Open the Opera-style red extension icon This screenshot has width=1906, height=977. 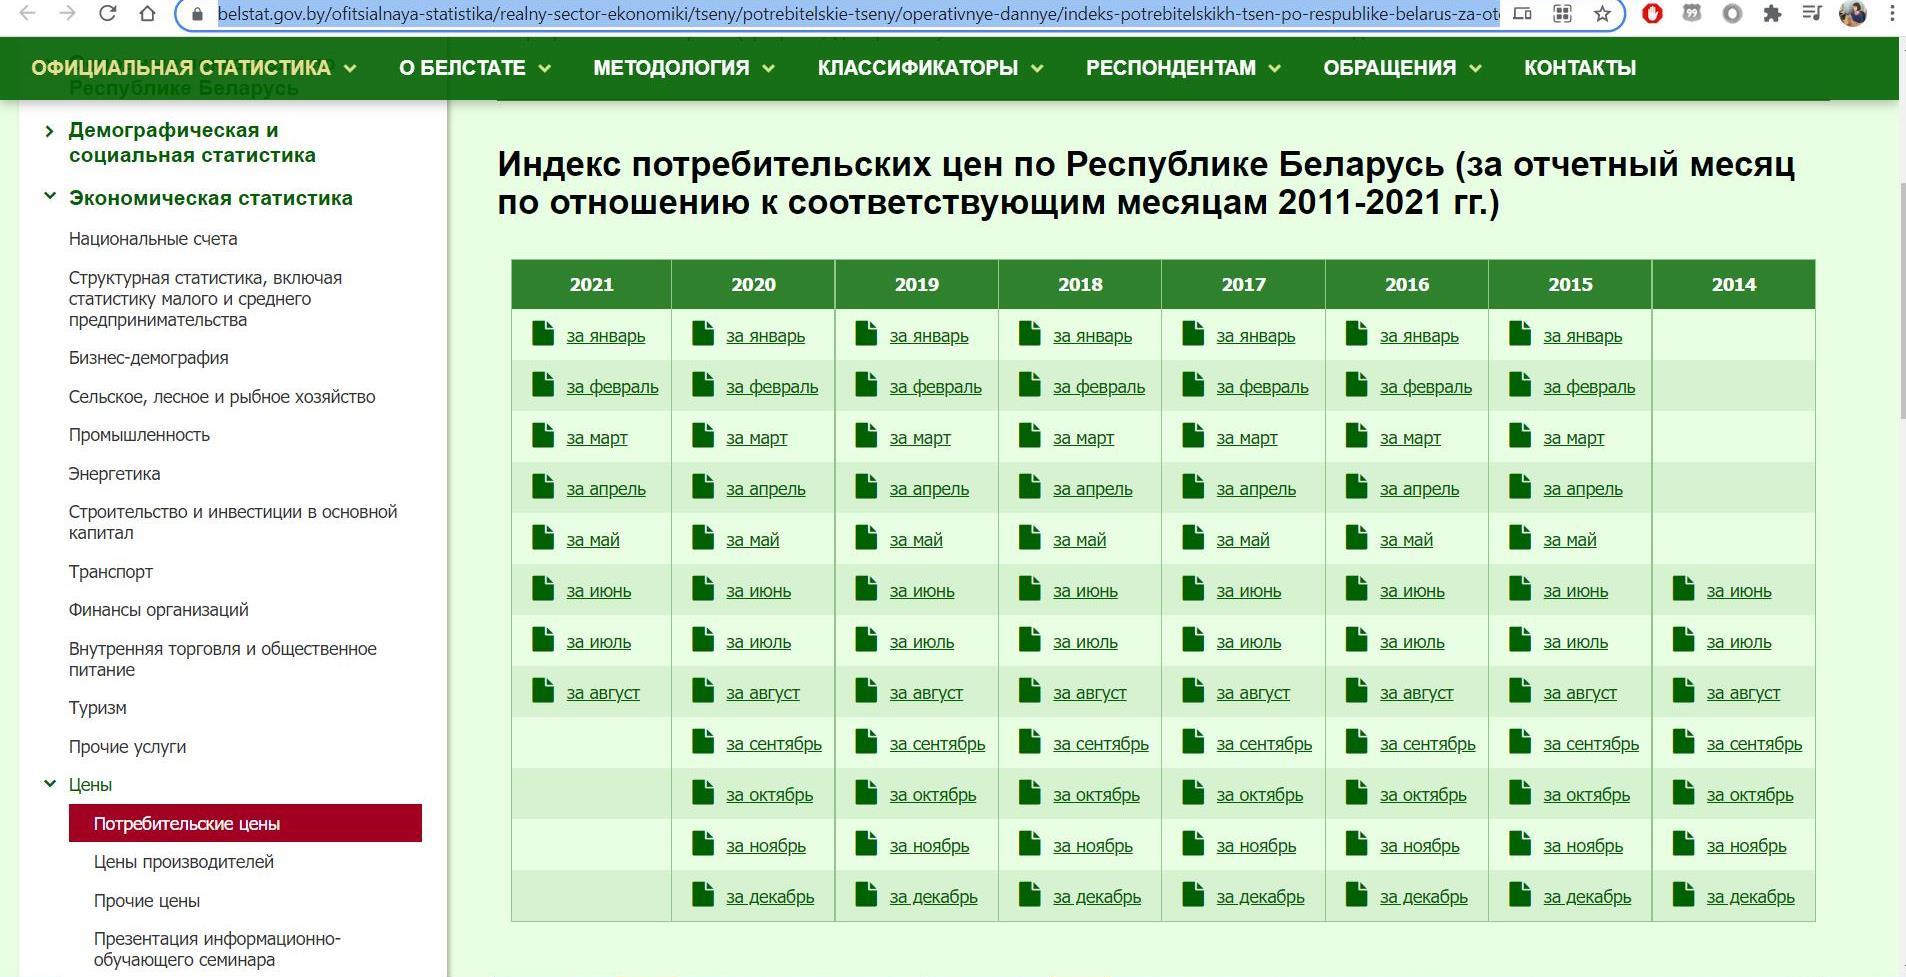[x=1652, y=14]
